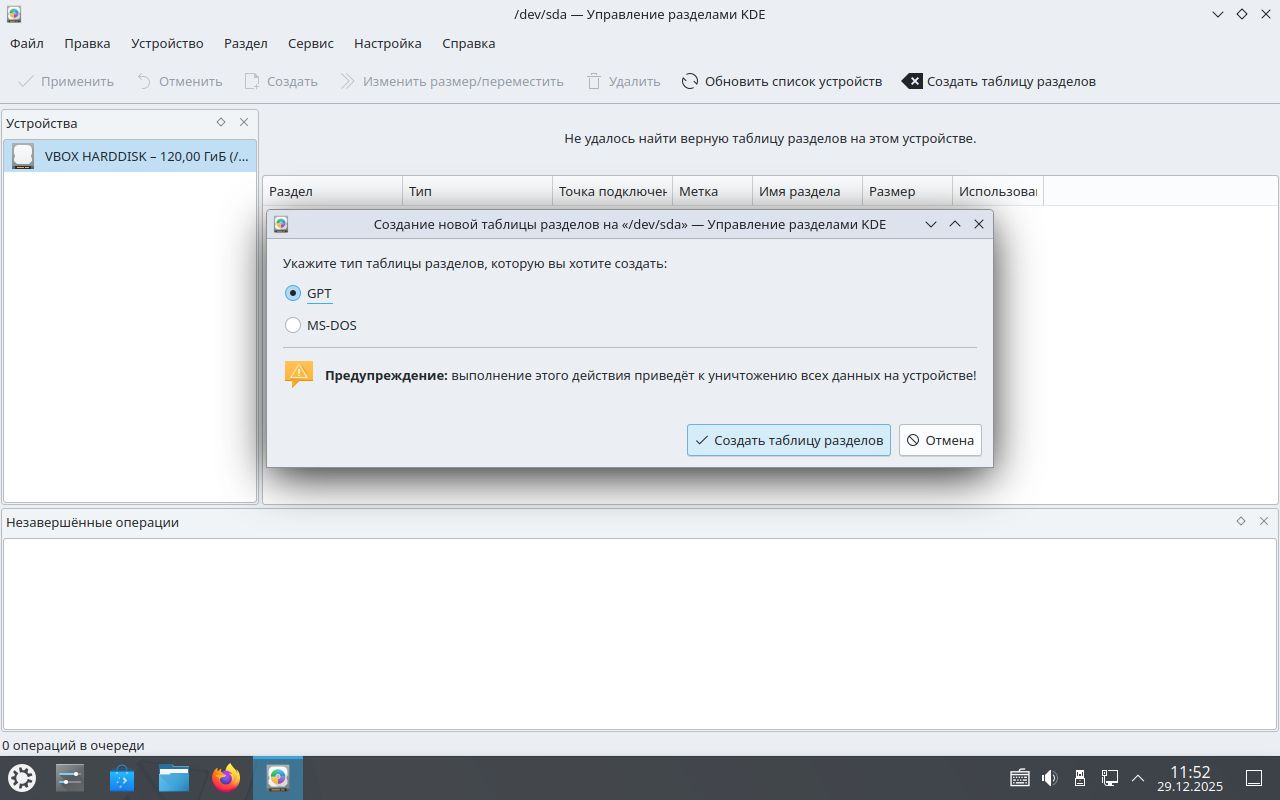Float the Устройства panel via diamond icon

tap(221, 122)
